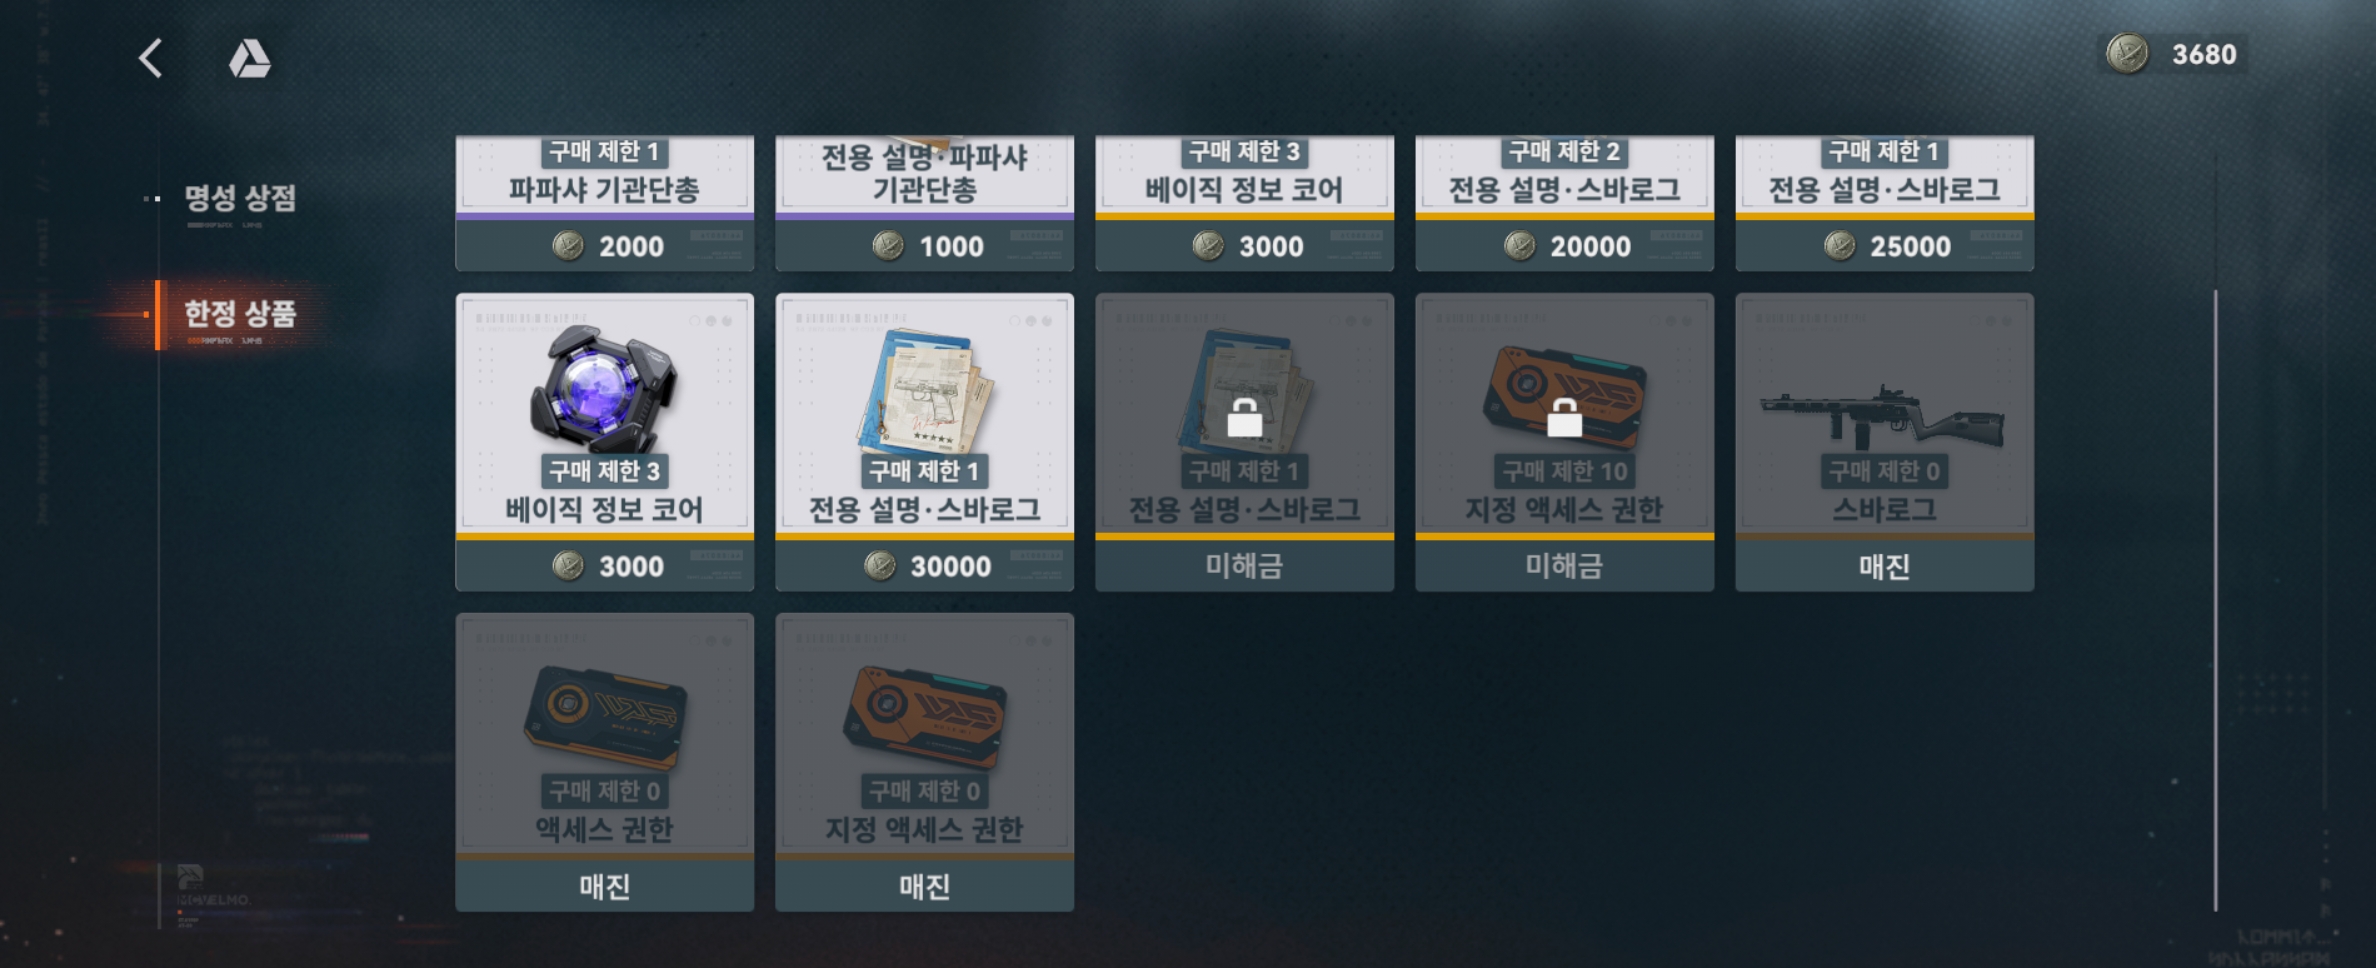This screenshot has width=2376, height=968.
Task: Select the 전용 설명·스바로그 blueprint priced 30000
Action: pos(924,442)
